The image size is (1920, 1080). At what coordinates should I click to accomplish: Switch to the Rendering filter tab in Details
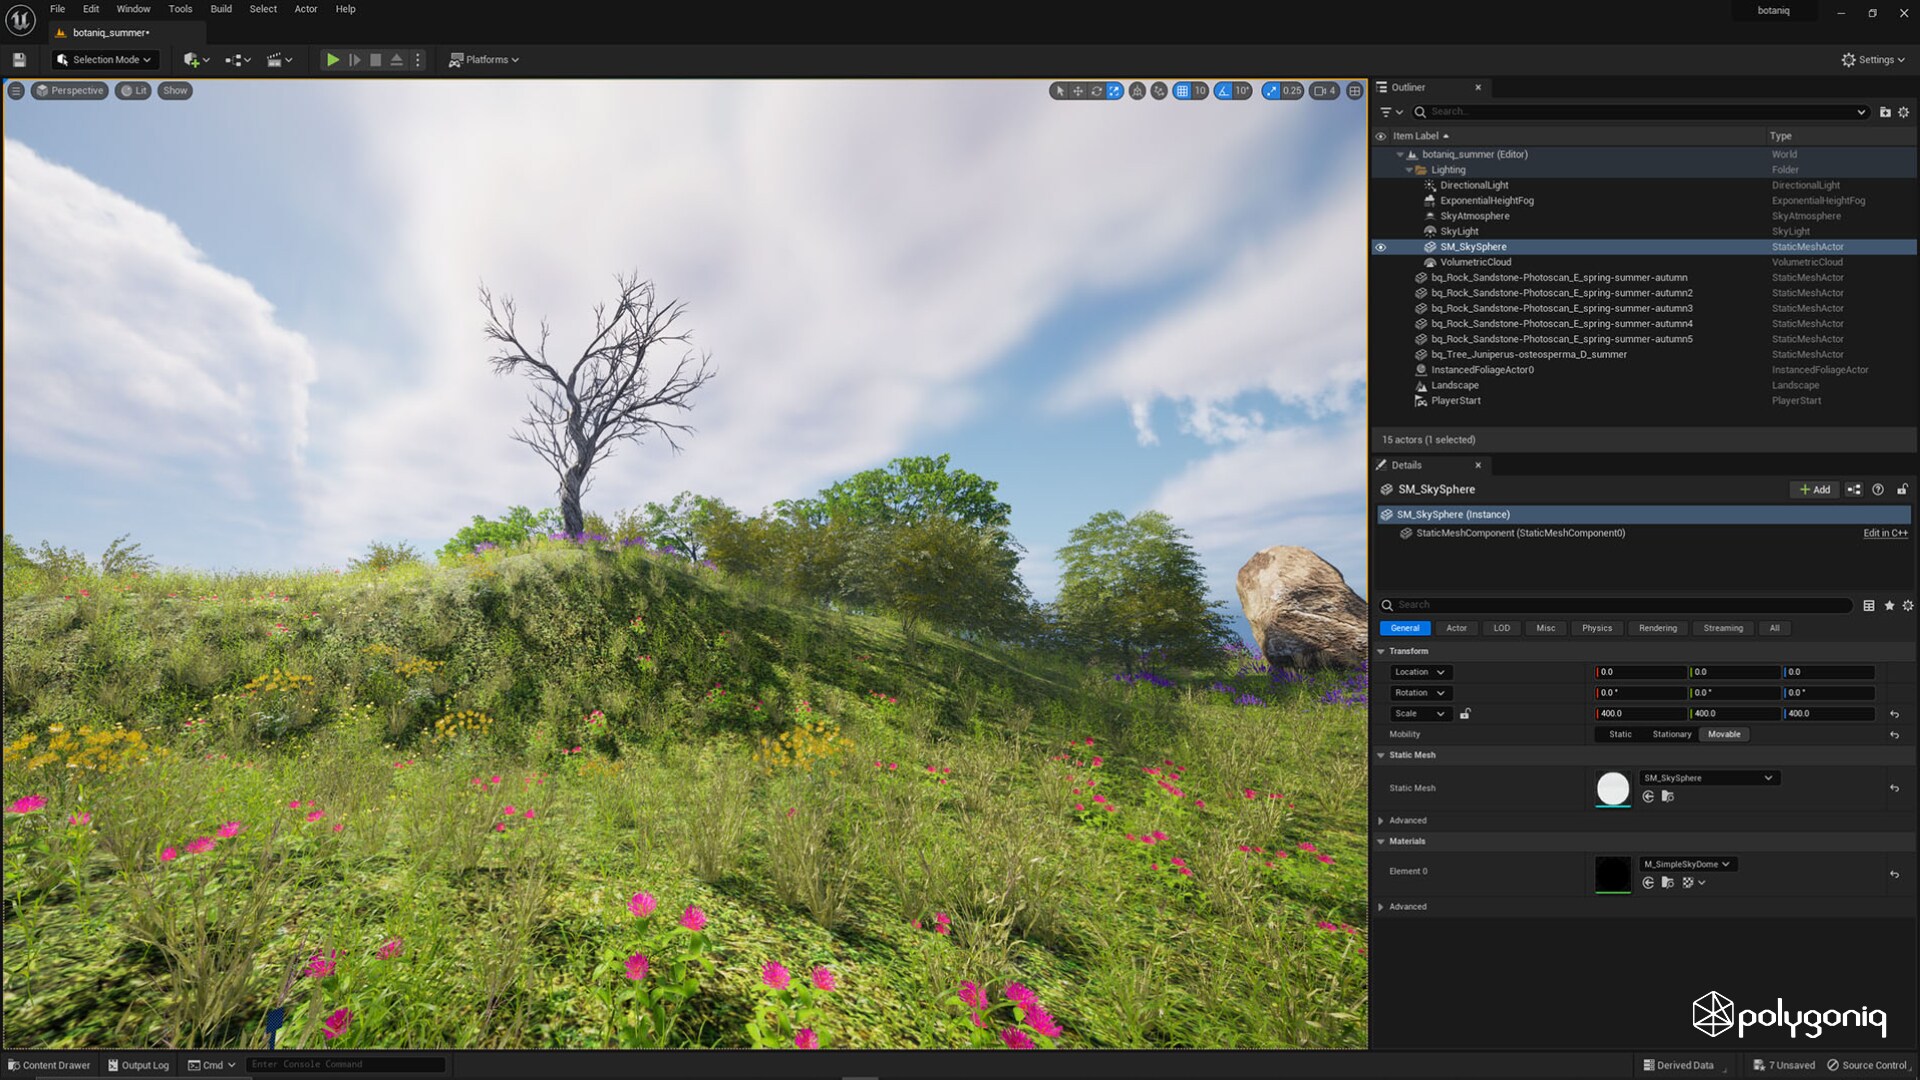1657,628
